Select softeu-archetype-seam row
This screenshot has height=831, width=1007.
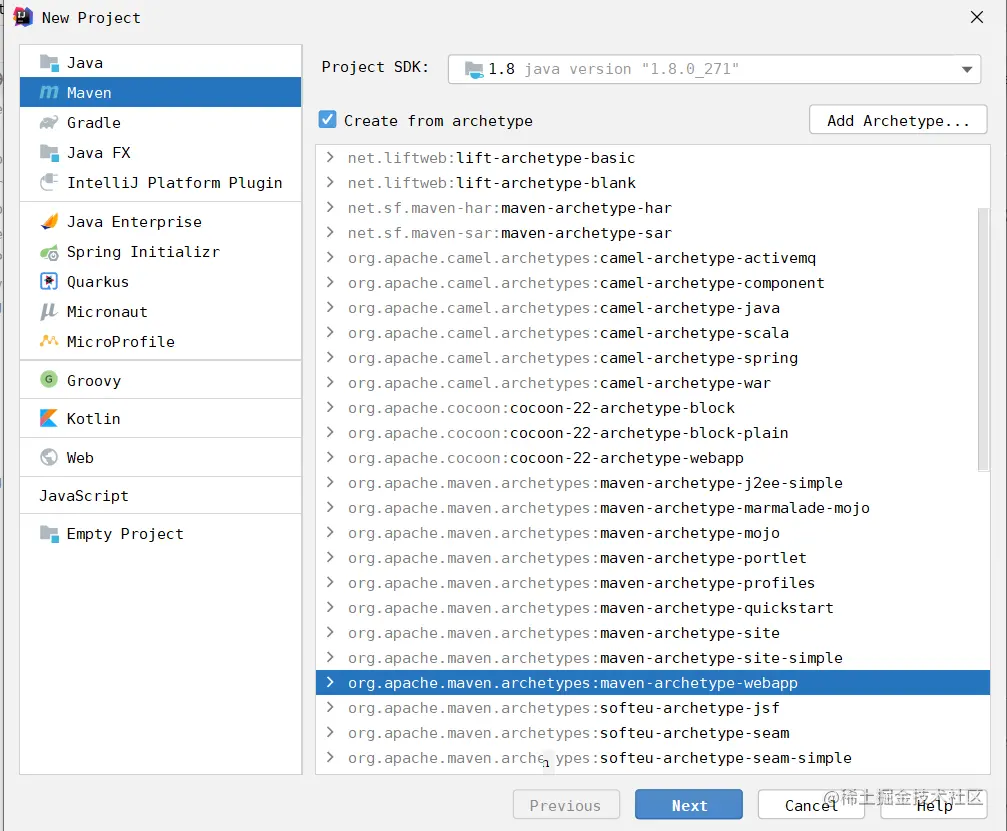pos(652,733)
